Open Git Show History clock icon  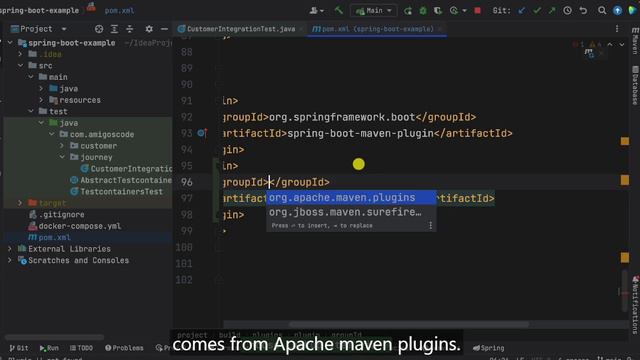567,11
